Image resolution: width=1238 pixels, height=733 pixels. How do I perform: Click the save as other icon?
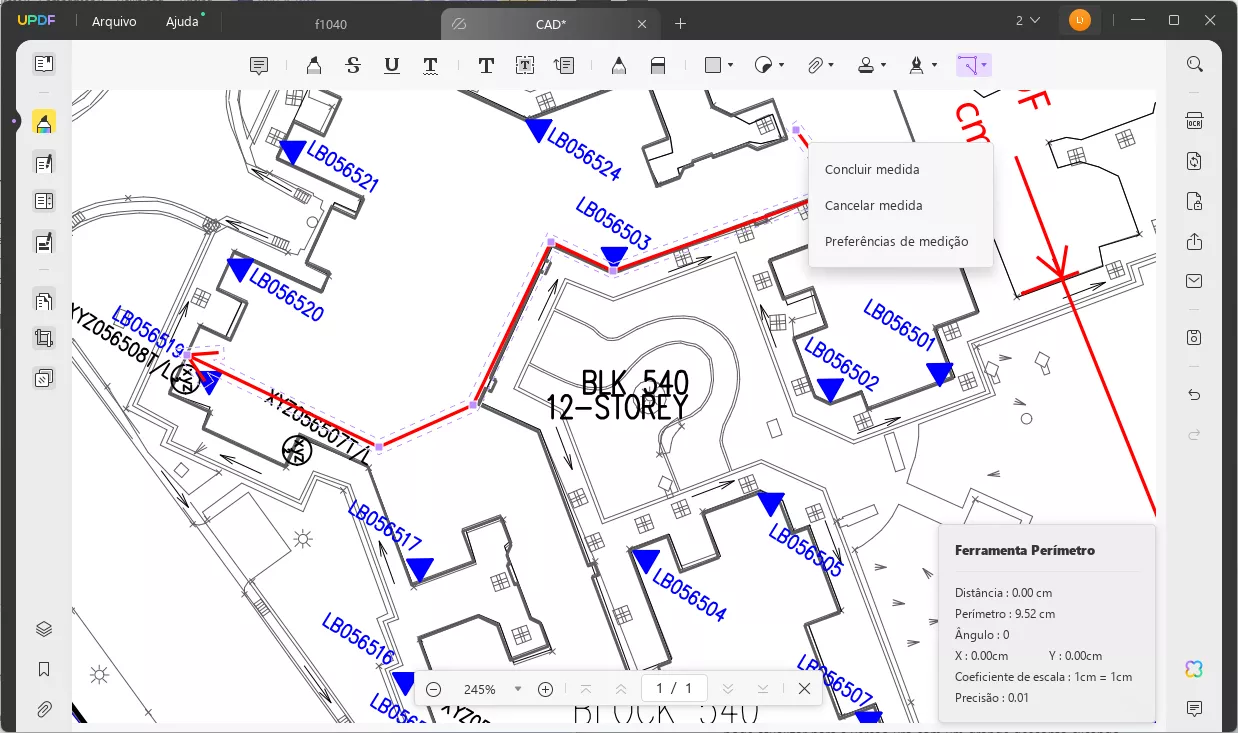[1194, 338]
